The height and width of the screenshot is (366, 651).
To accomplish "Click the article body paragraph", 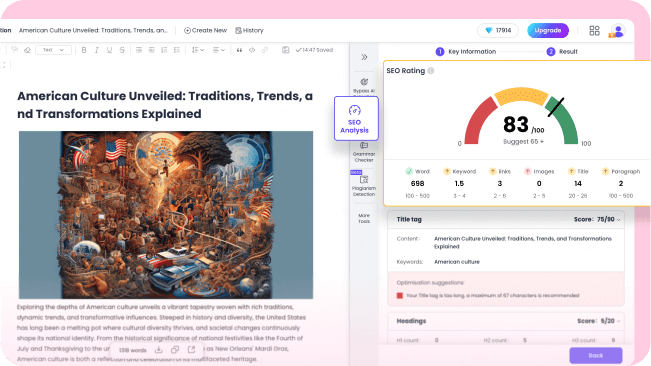I will pyautogui.click(x=162, y=333).
